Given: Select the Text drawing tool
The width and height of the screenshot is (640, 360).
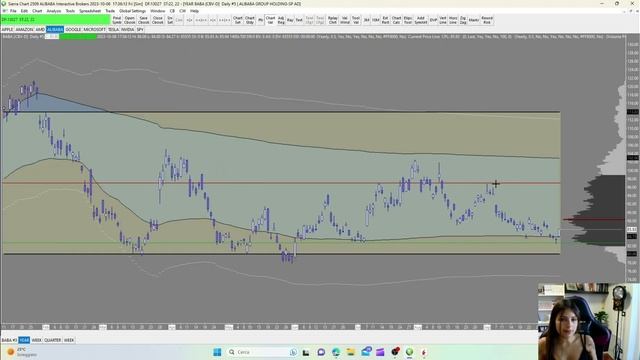Looking at the screenshot, I should click(299, 20).
